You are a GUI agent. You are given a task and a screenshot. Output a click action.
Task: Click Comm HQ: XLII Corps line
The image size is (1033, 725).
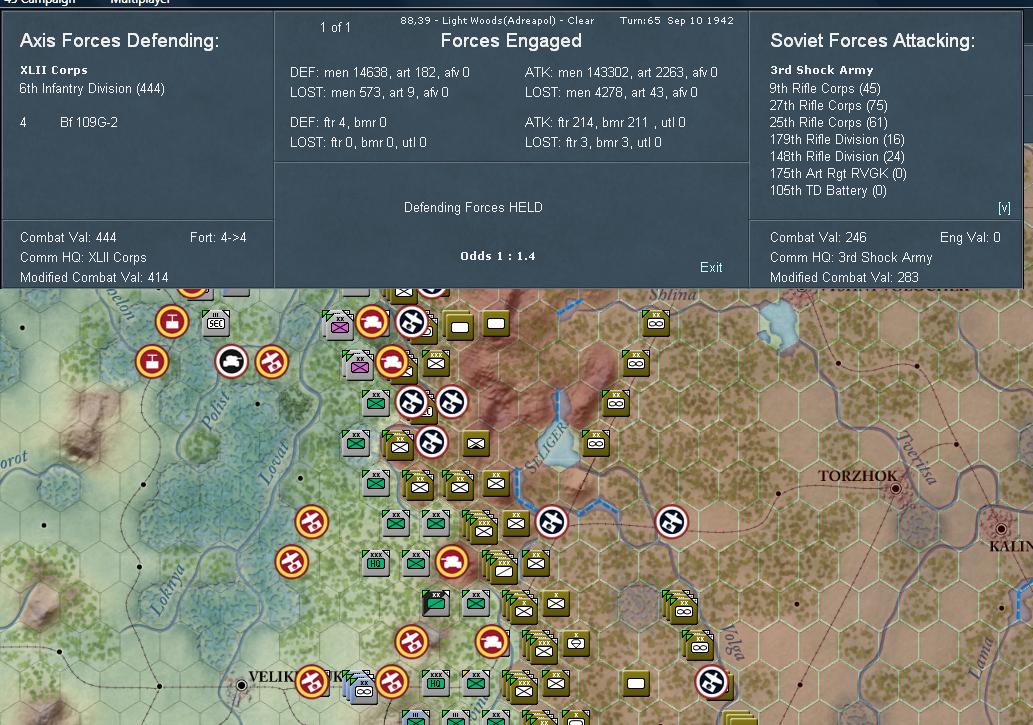click(83, 258)
